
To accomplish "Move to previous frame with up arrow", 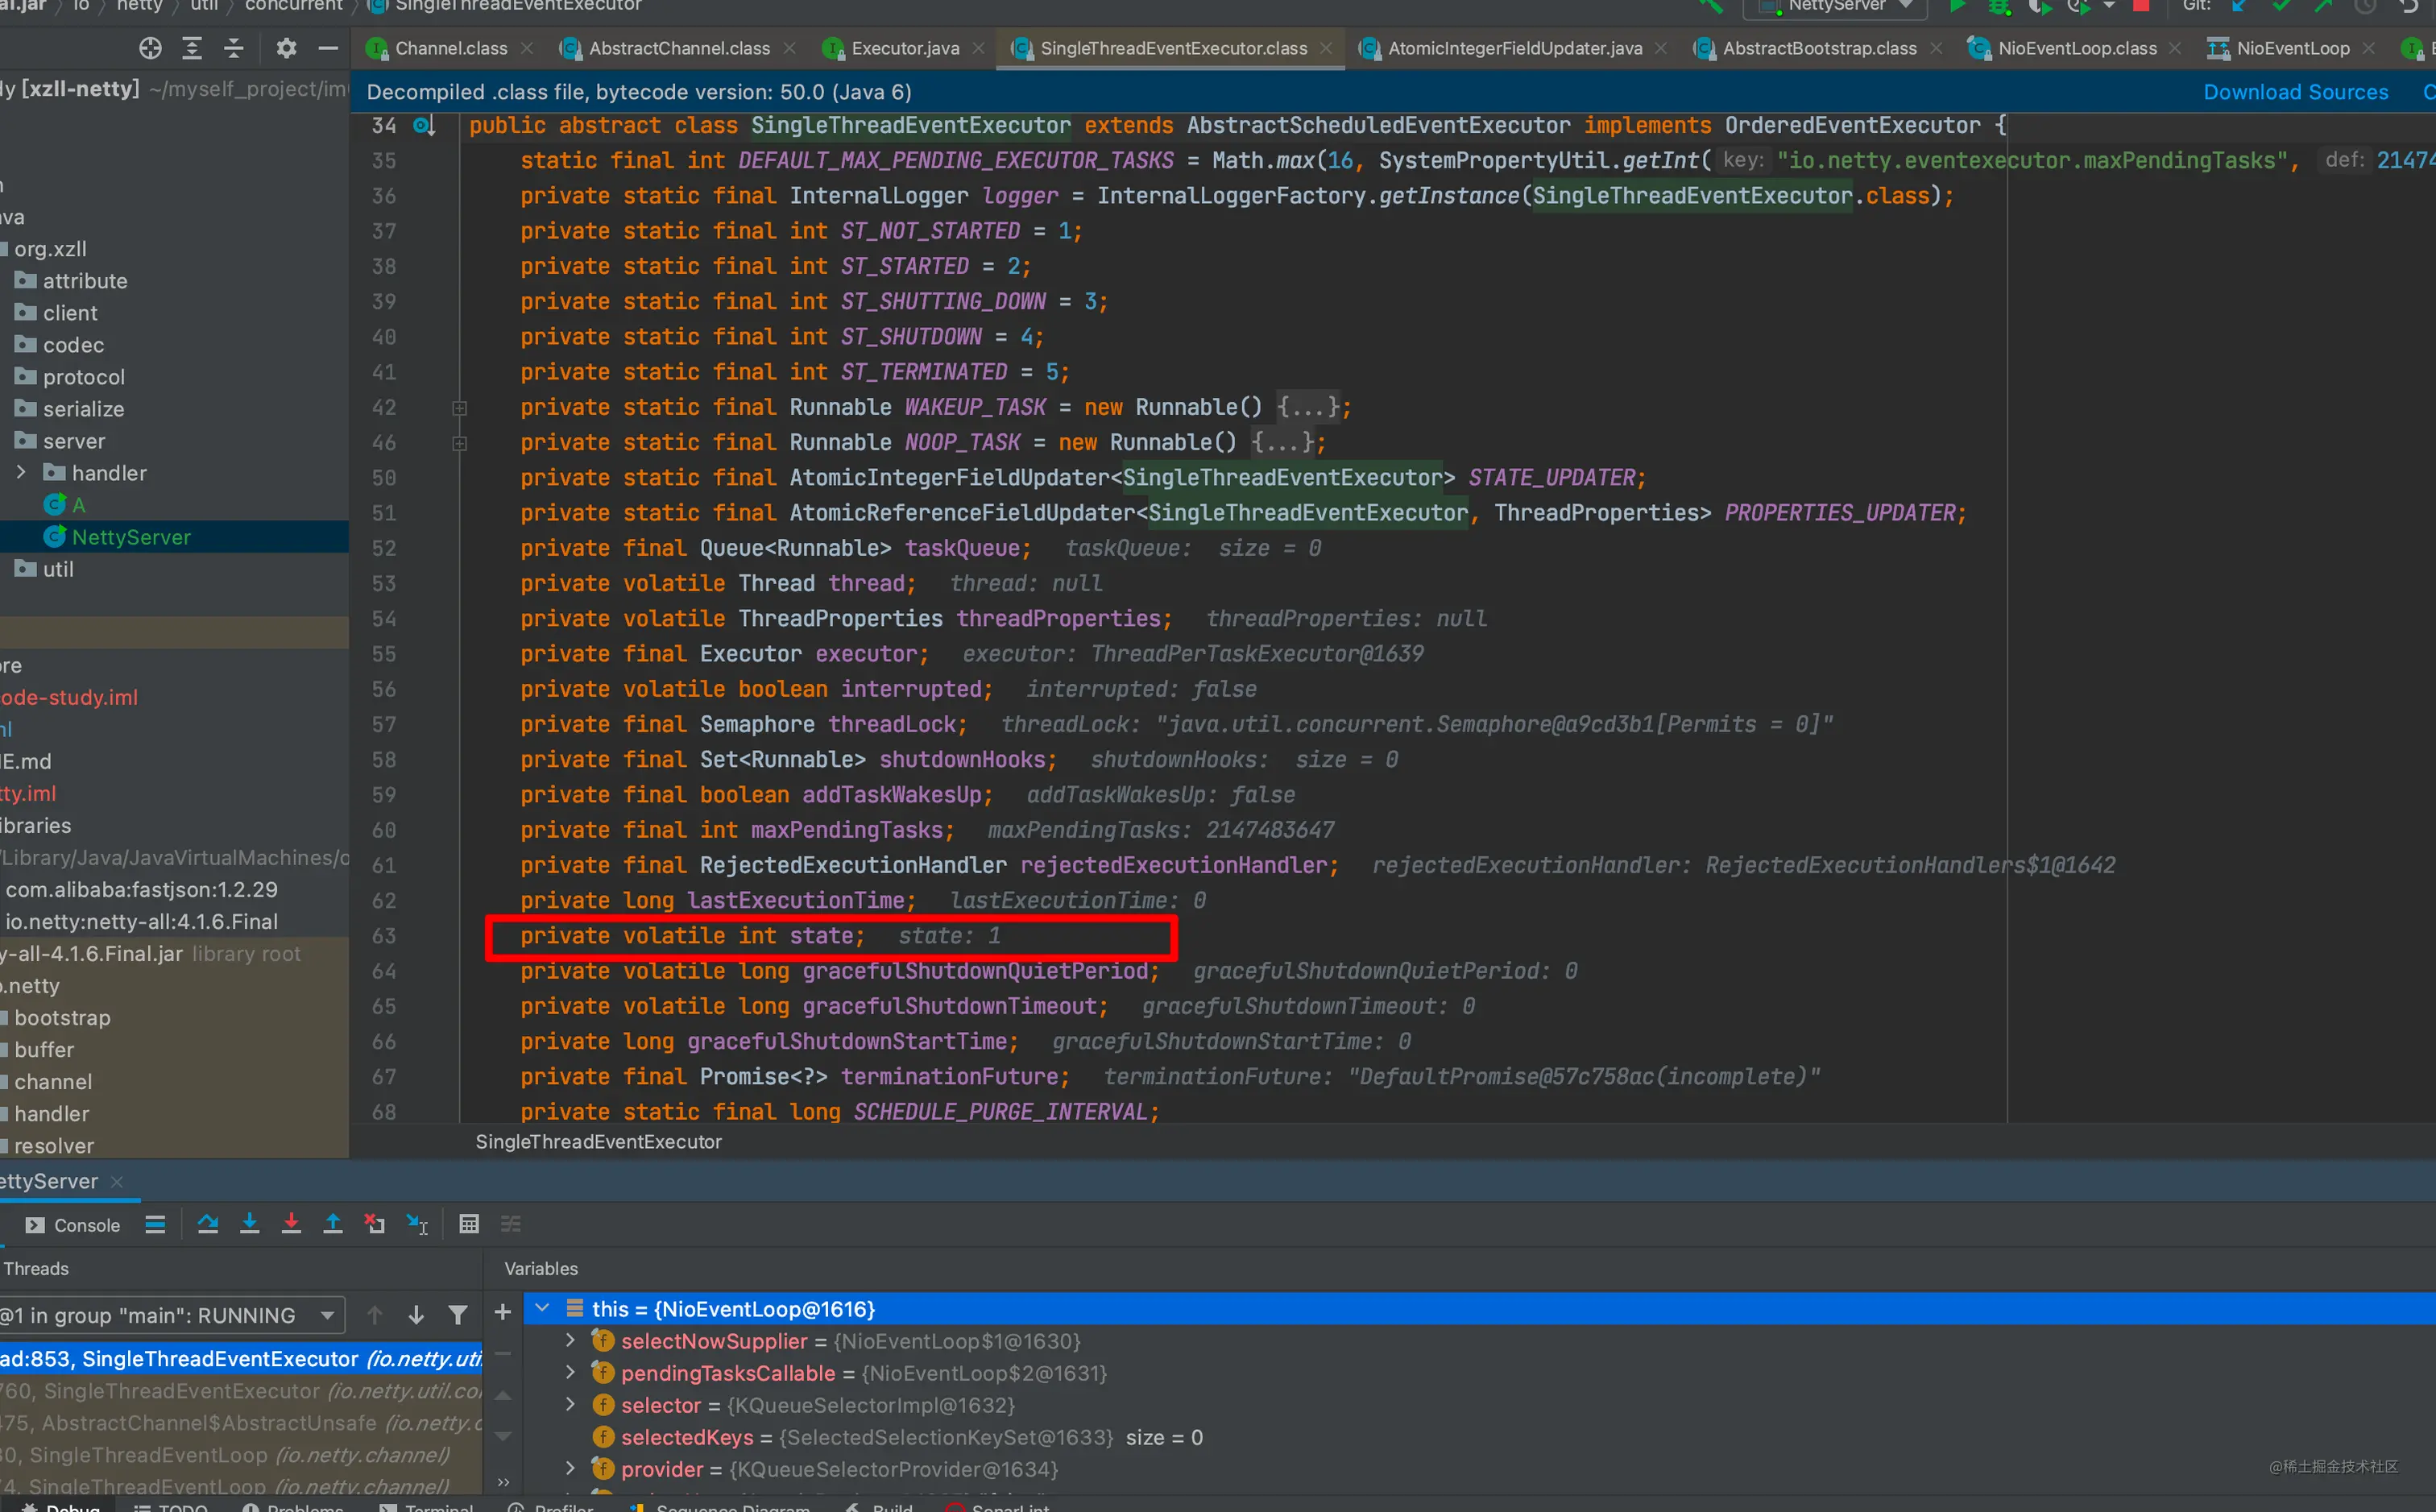I will pos(375,1315).
